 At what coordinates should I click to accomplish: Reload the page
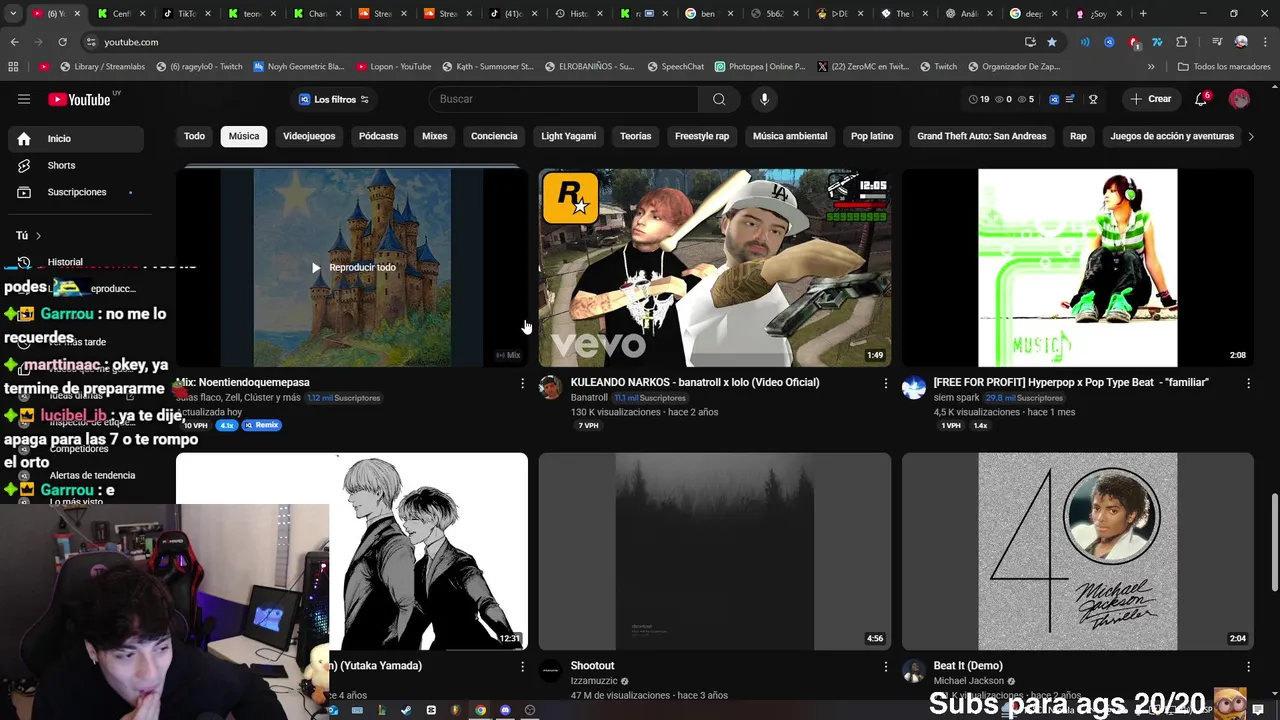[62, 42]
